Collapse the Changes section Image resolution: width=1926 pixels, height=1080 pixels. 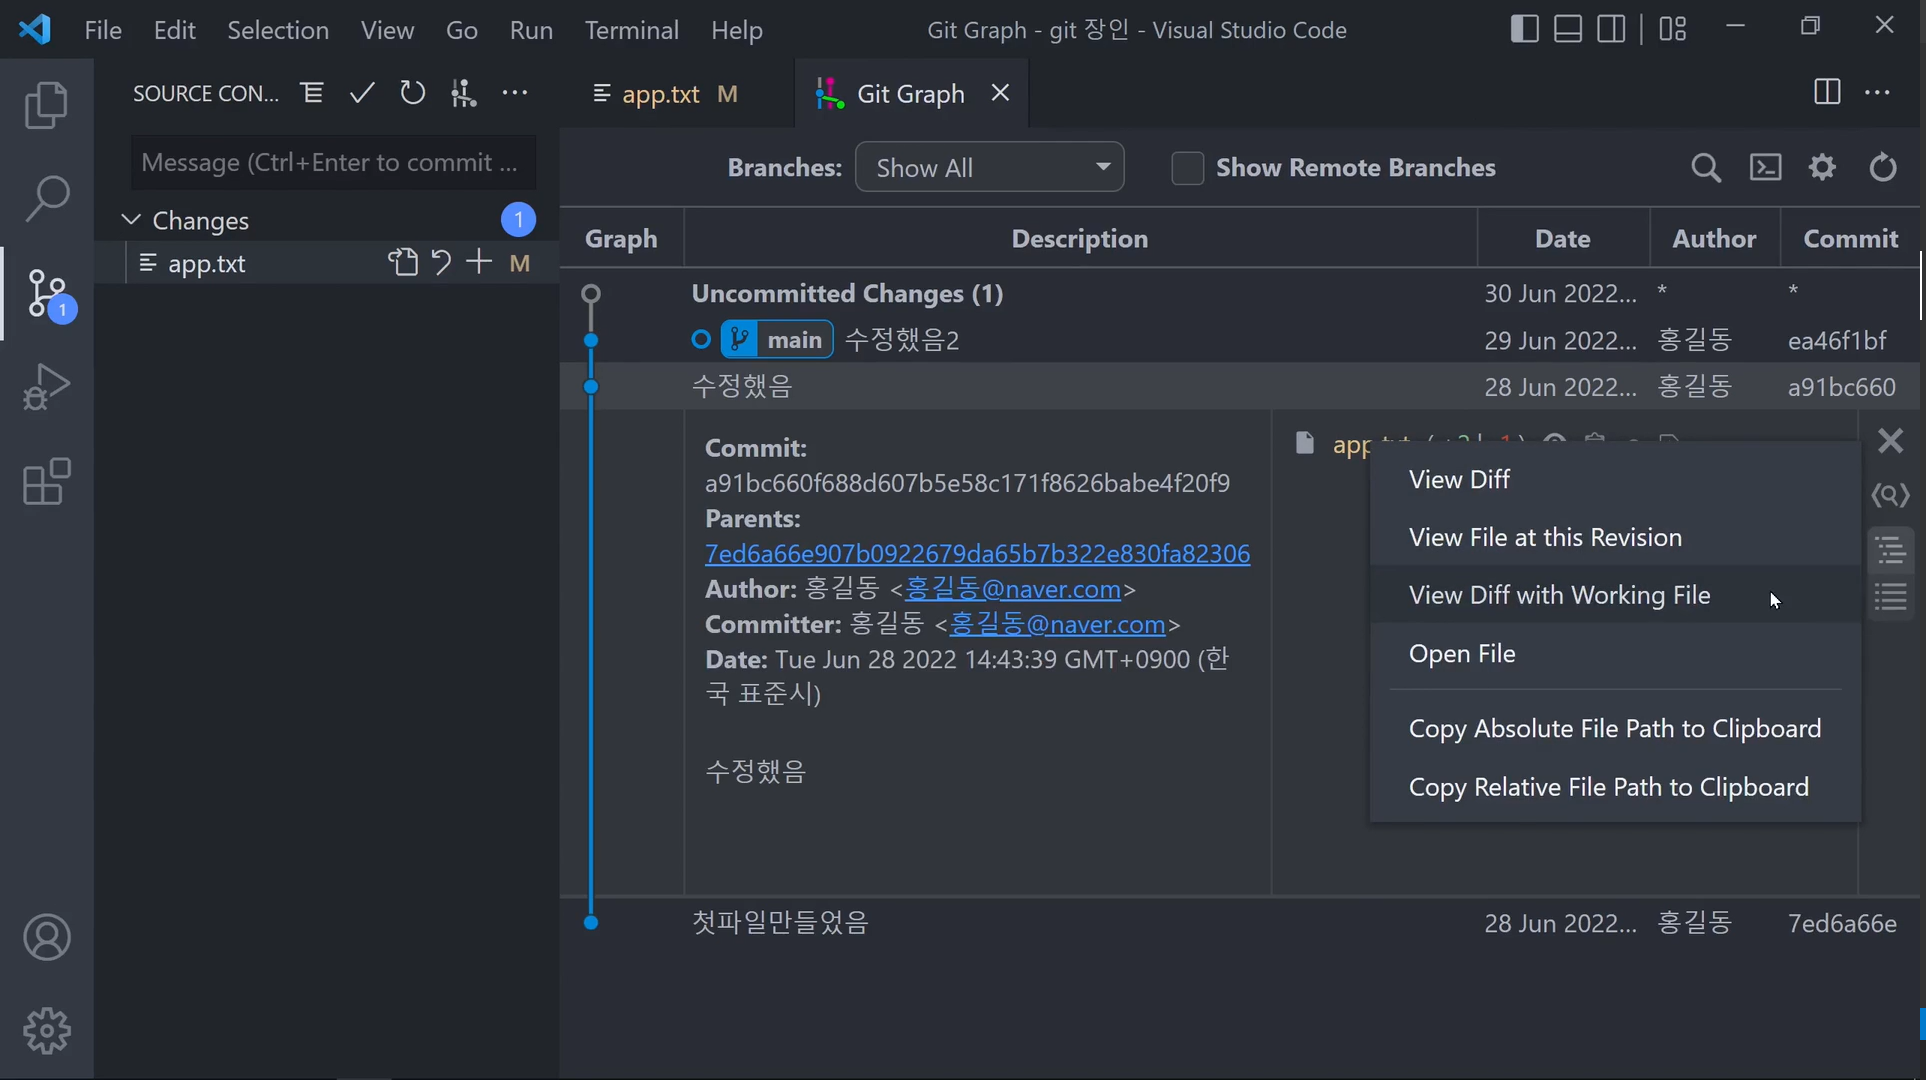(x=131, y=220)
